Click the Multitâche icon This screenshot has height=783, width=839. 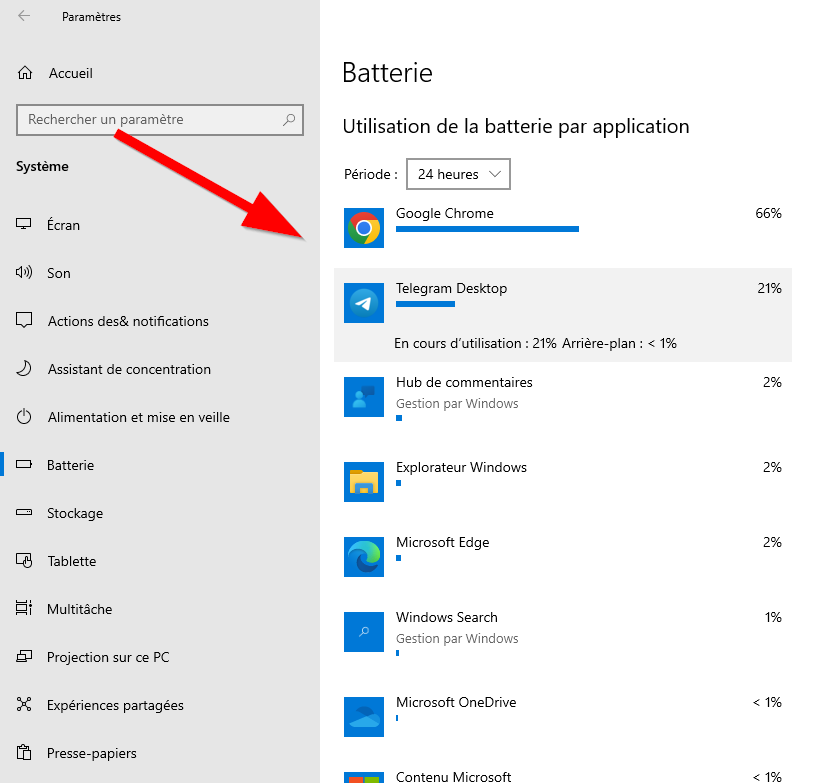coord(24,608)
